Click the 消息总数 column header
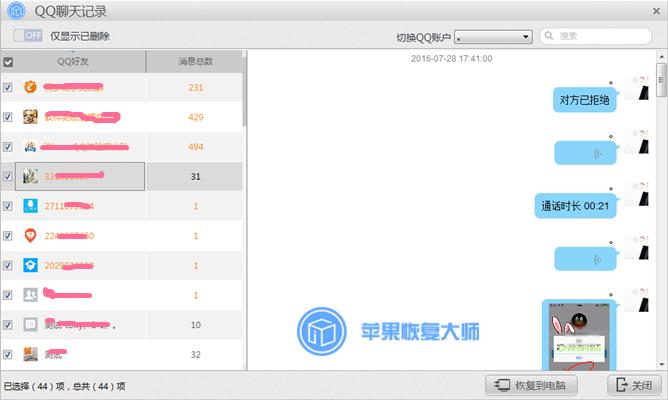Screen dimensions: 668x400 [196, 61]
